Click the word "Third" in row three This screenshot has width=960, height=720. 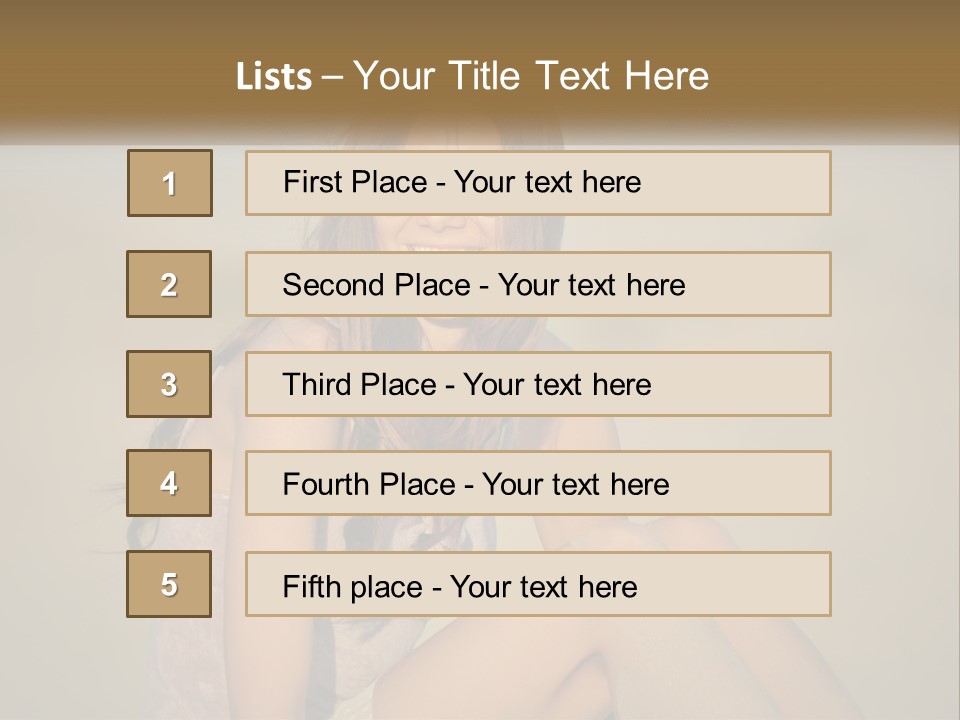coord(316,385)
